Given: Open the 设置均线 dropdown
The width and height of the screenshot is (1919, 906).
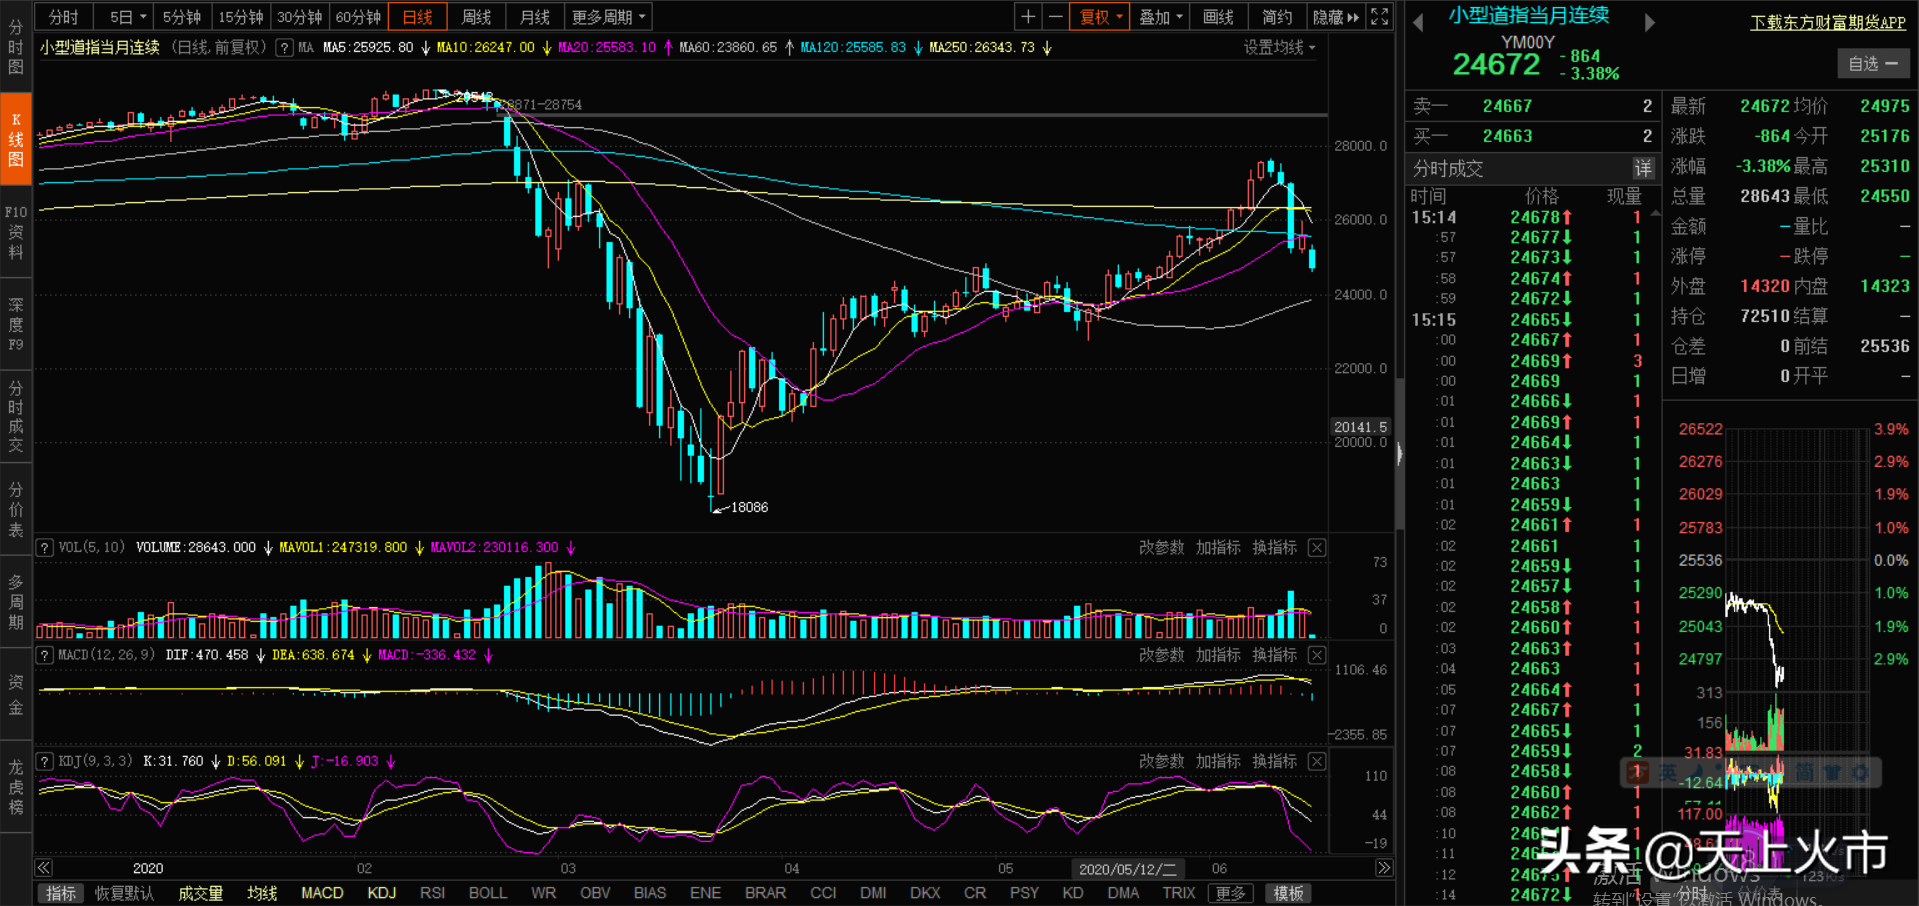Looking at the screenshot, I should click(1279, 48).
